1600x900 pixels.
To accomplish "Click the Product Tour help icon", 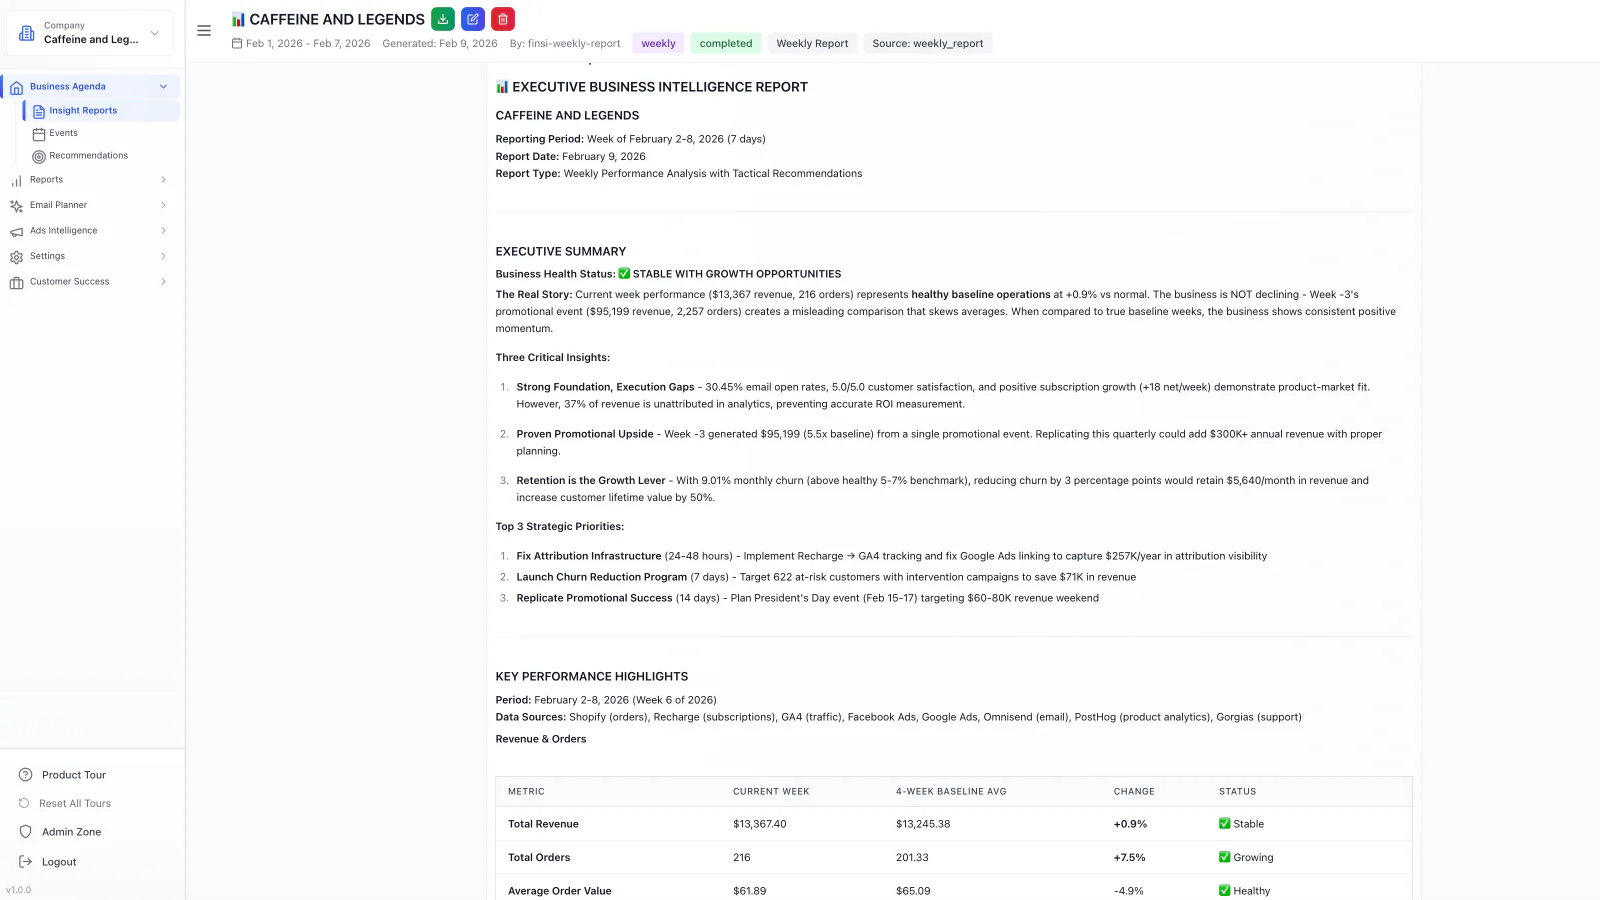I will coord(26,775).
